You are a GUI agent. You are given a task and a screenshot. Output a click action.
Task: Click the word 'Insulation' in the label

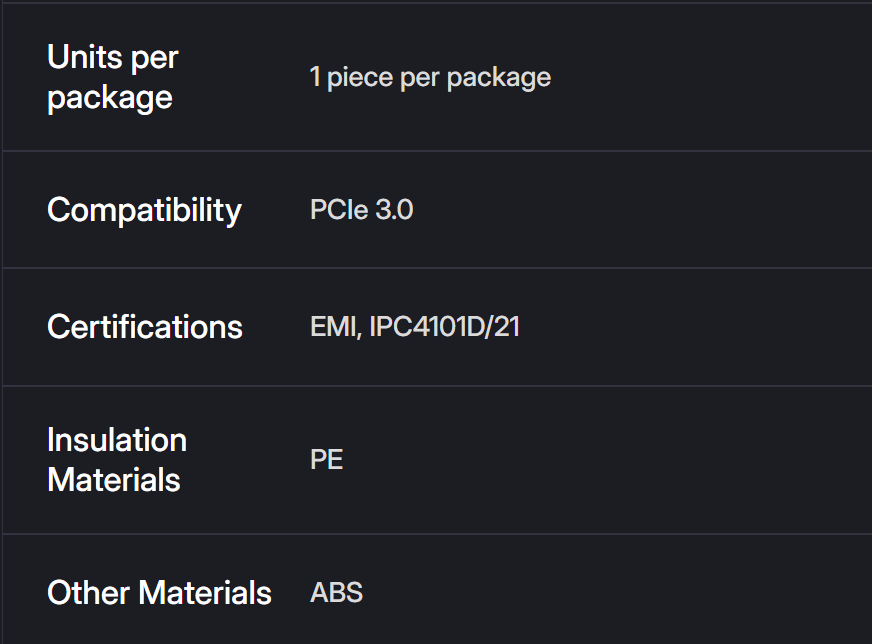[x=116, y=440]
